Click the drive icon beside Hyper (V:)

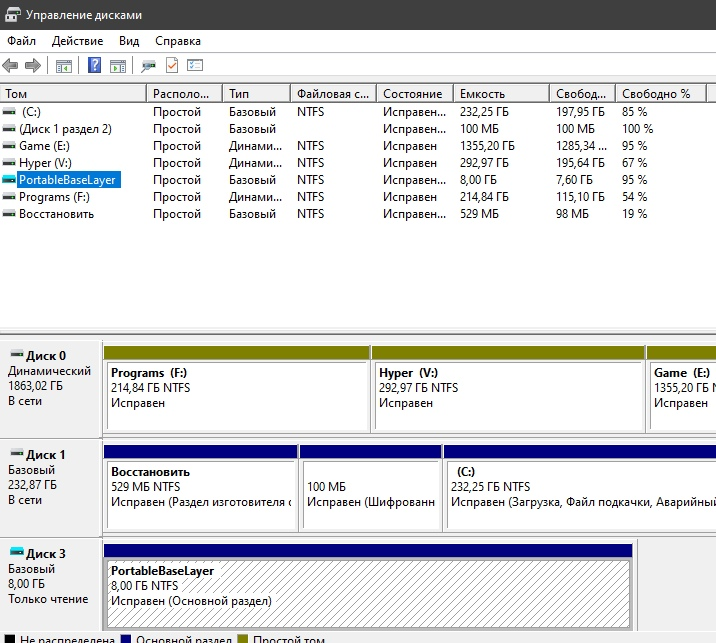[x=9, y=163]
